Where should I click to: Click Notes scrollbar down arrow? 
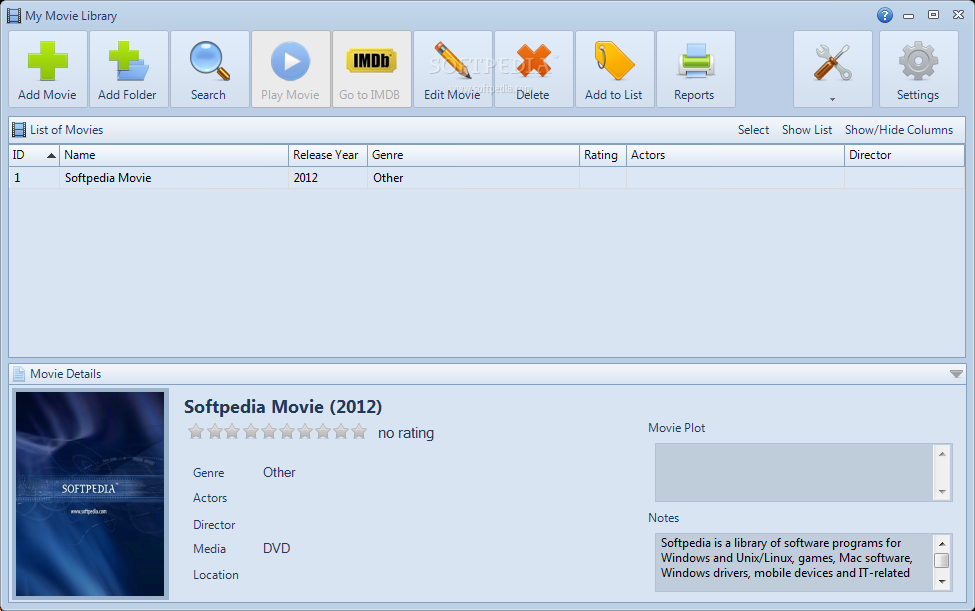point(942,582)
